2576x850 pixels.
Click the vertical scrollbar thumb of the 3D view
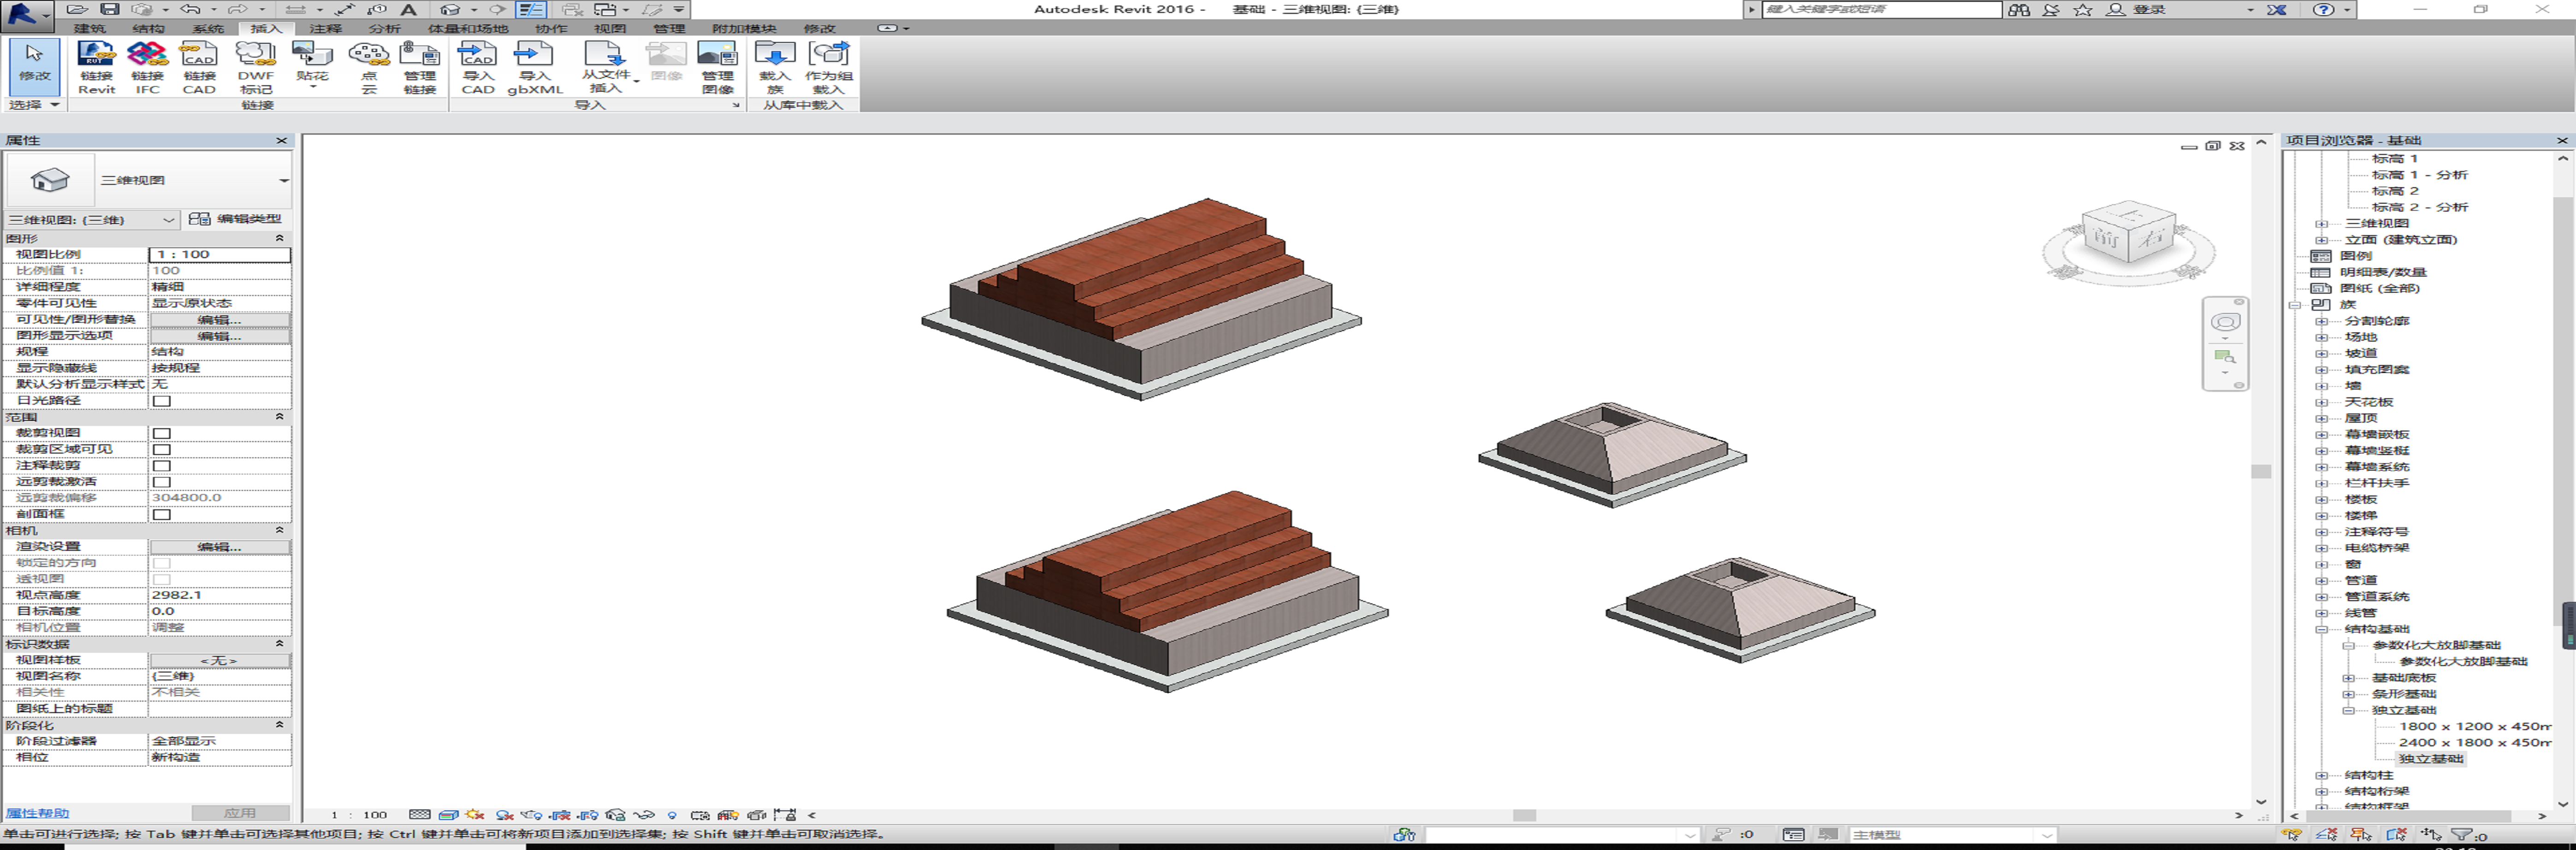point(2261,471)
